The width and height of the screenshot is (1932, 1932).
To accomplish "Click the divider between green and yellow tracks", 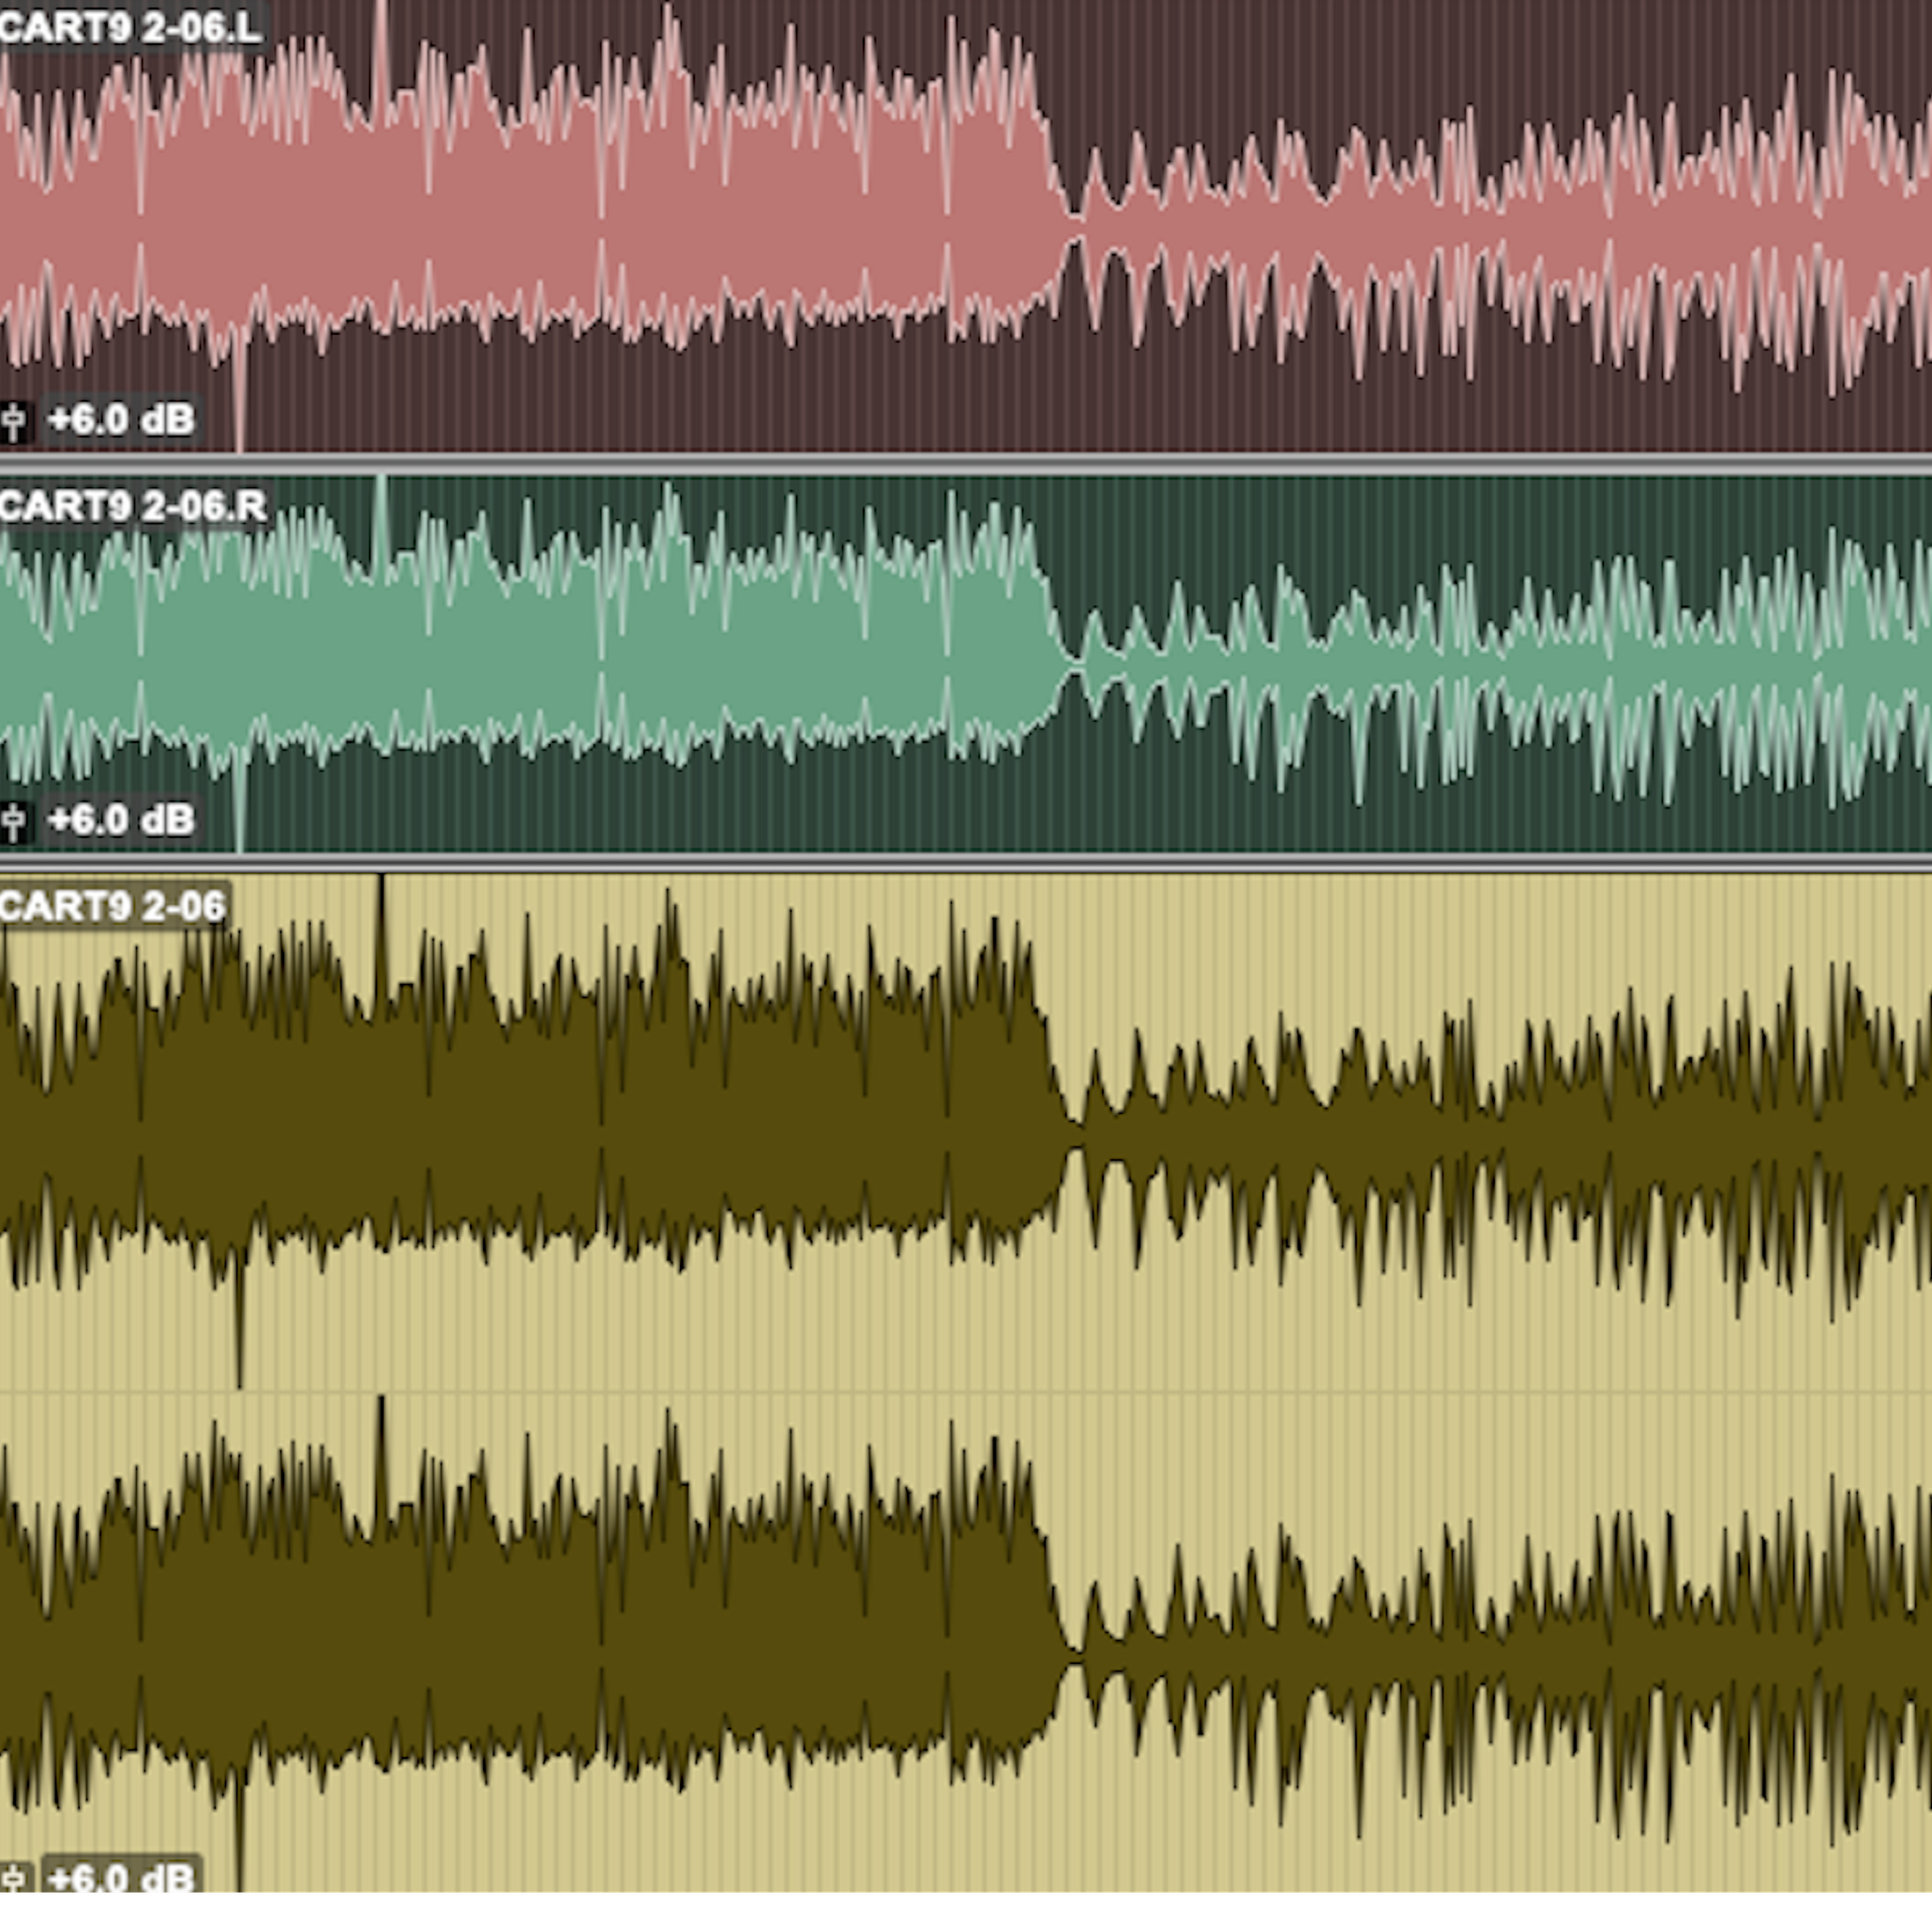I will (966, 862).
